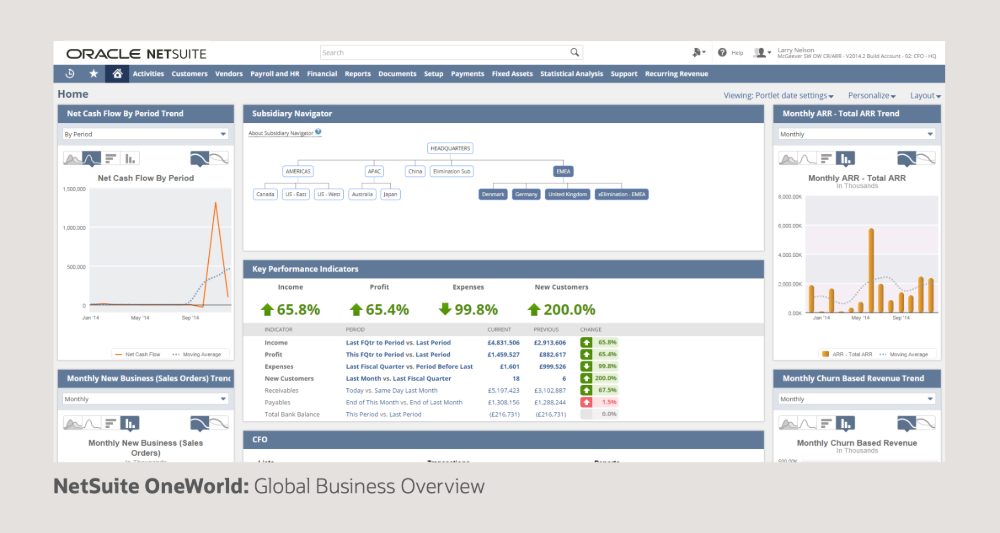This screenshot has height=533, width=1000.
Task: Toggle Moving Average legend in Net Cash Flow chart
Action: click(197, 354)
